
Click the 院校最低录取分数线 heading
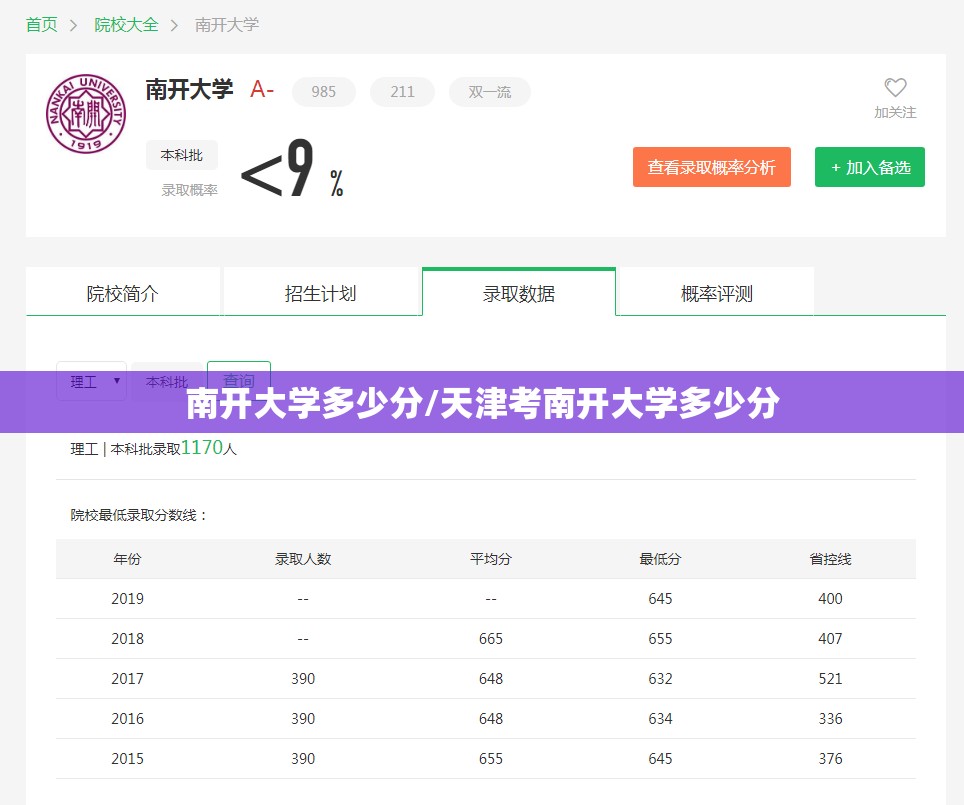coord(138,515)
